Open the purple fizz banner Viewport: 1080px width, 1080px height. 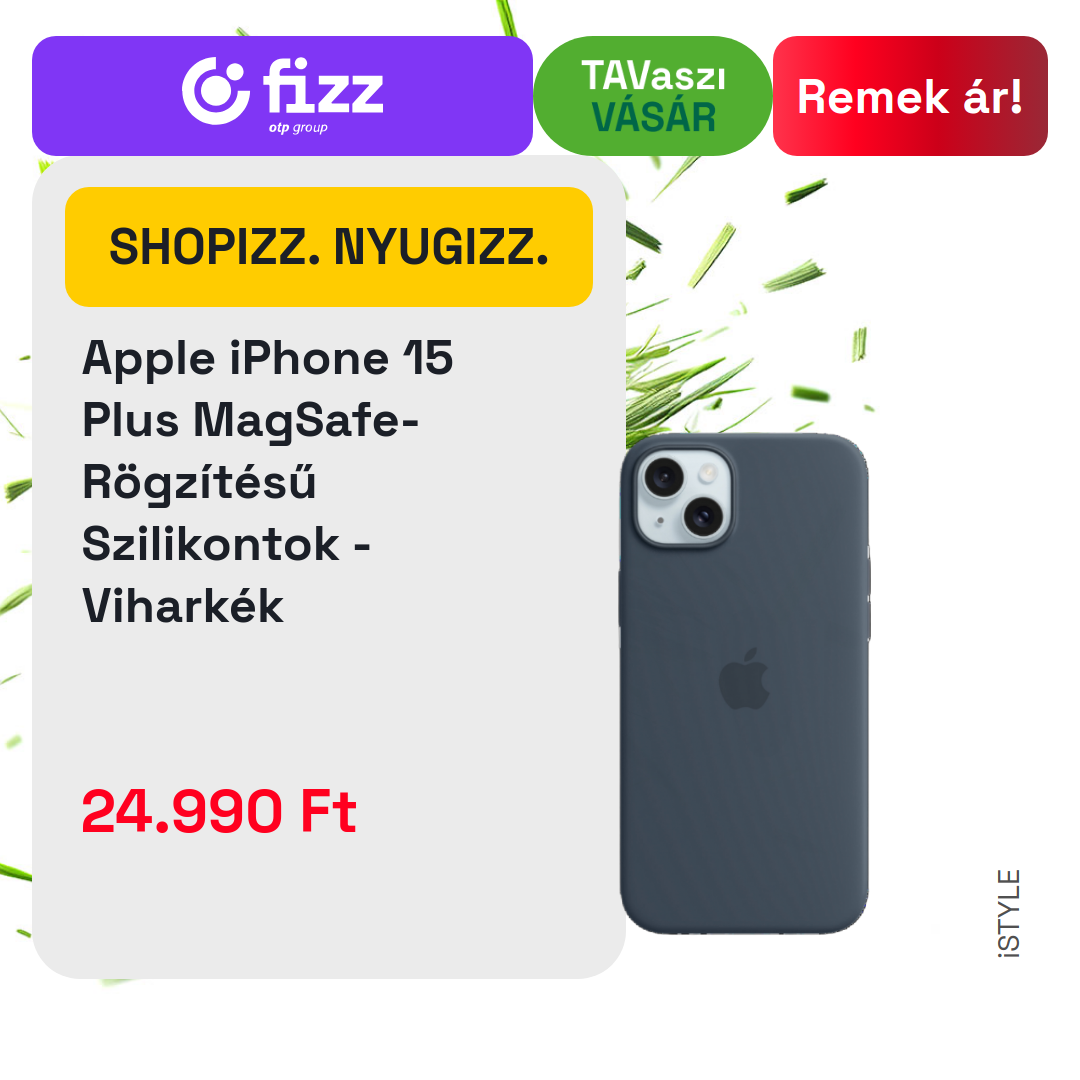pos(282,96)
